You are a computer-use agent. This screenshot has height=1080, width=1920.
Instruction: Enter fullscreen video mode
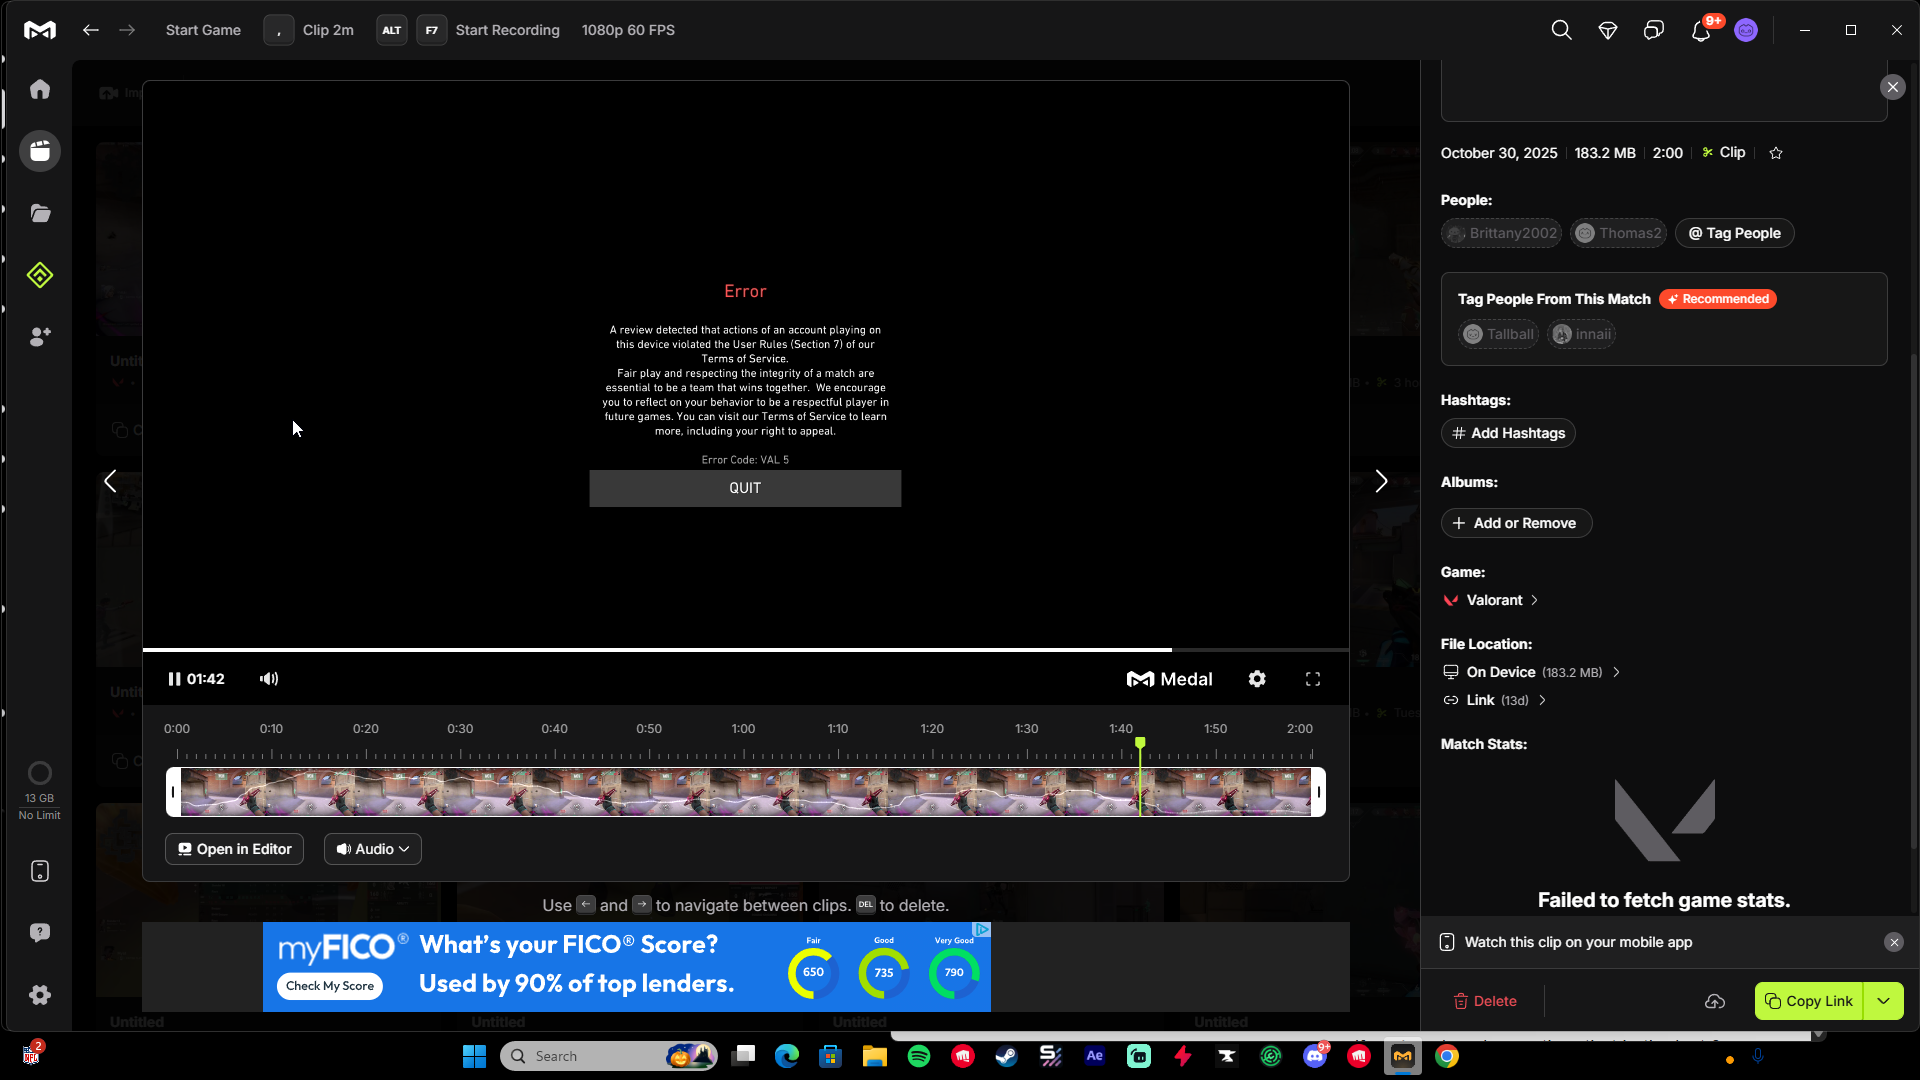point(1313,679)
